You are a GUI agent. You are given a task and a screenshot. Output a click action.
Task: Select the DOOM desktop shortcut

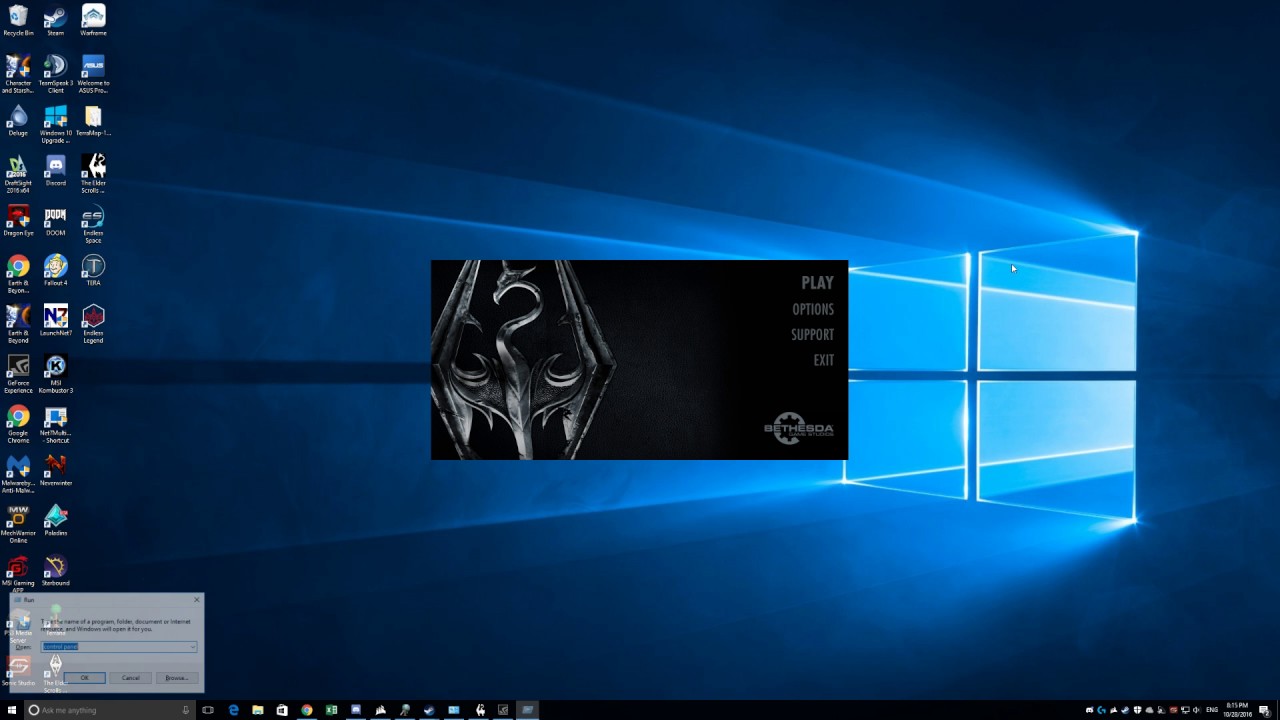point(55,220)
